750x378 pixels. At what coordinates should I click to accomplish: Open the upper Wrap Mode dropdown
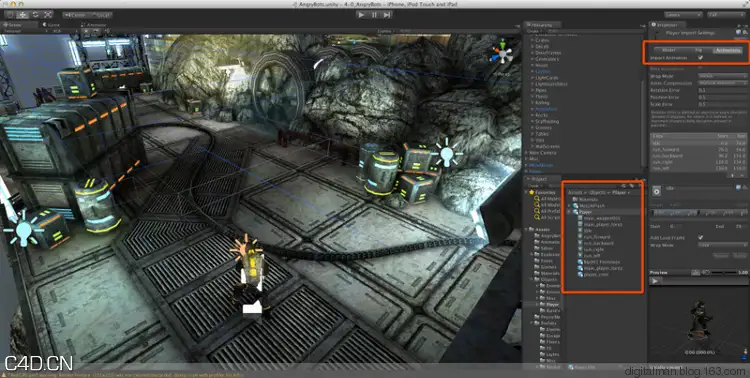(x=722, y=76)
